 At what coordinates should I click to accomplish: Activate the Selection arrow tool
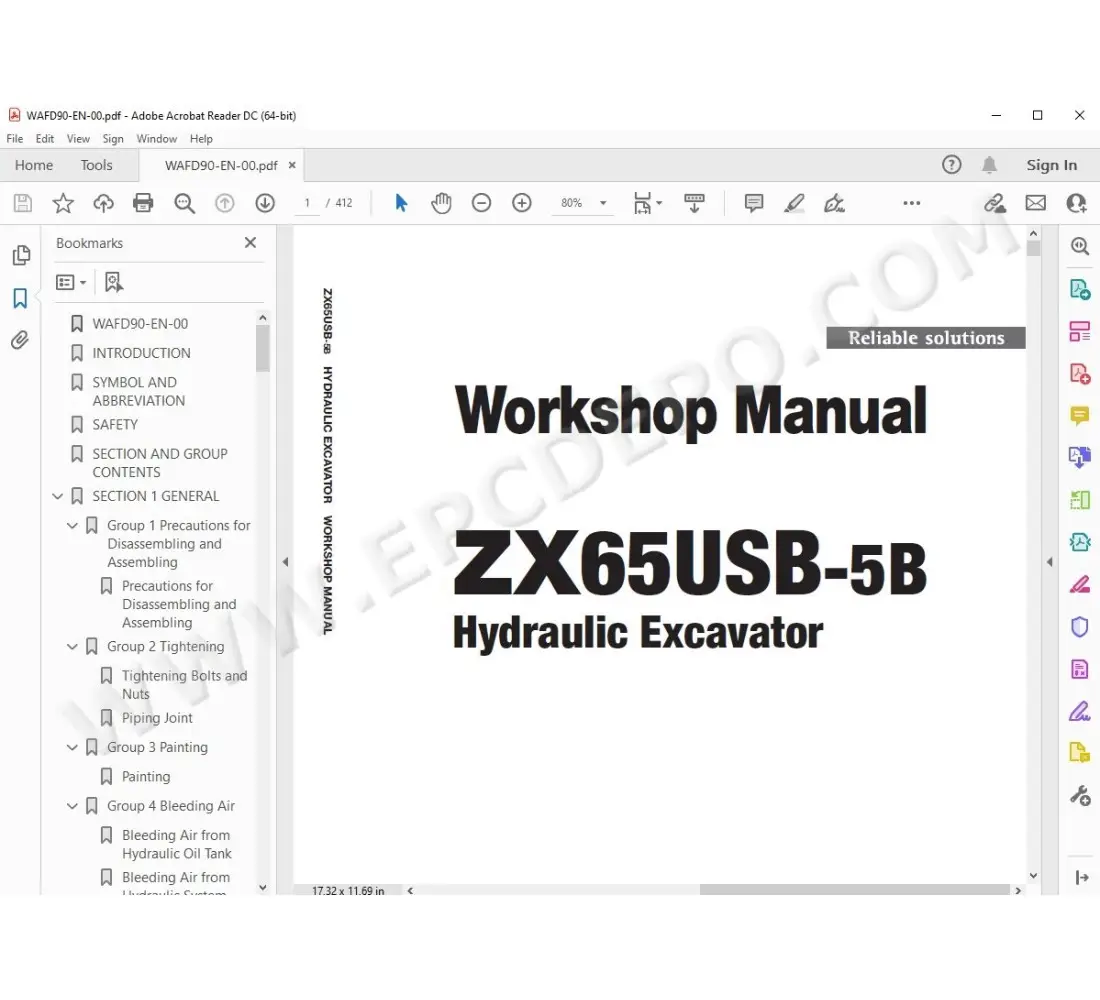pos(401,203)
